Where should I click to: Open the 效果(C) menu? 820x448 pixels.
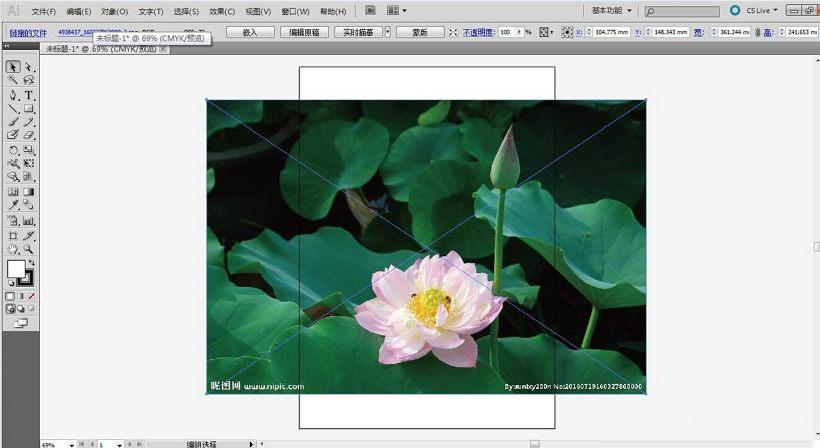pos(222,11)
